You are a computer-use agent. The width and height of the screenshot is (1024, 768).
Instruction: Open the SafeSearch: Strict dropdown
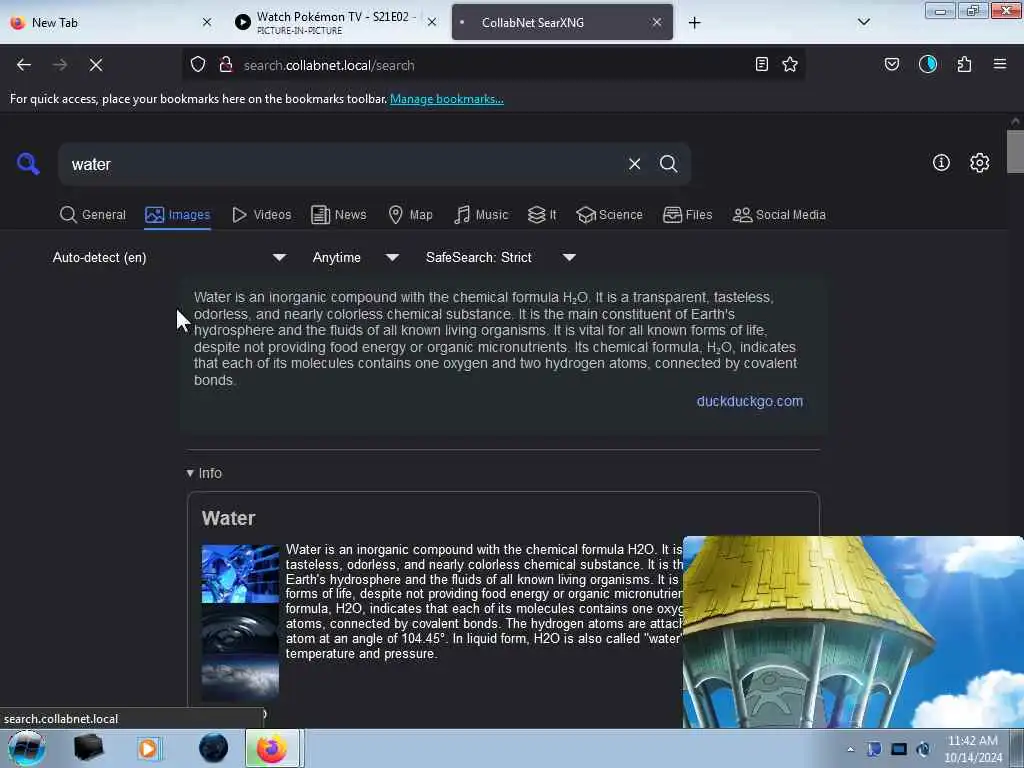500,257
